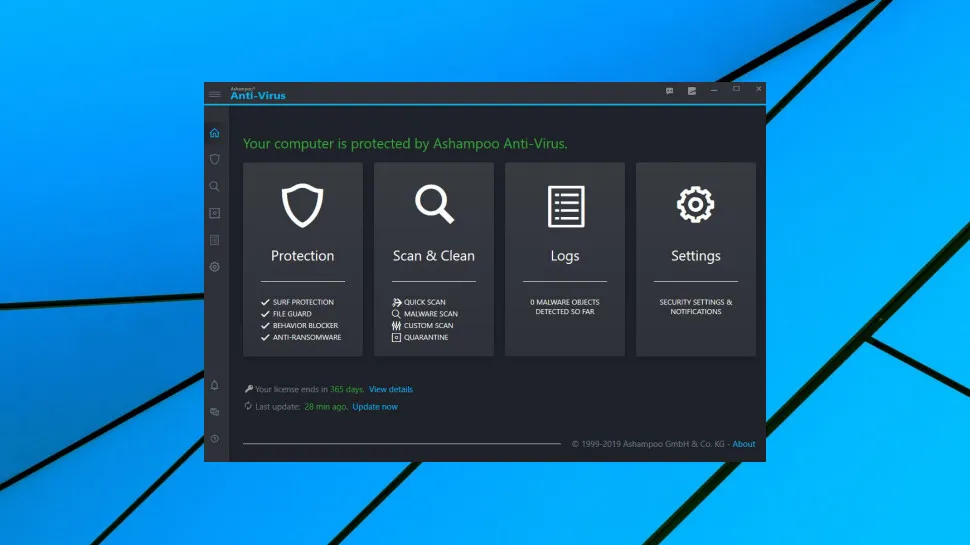Close the Anti-Virus window
This screenshot has width=970, height=545.
click(758, 89)
